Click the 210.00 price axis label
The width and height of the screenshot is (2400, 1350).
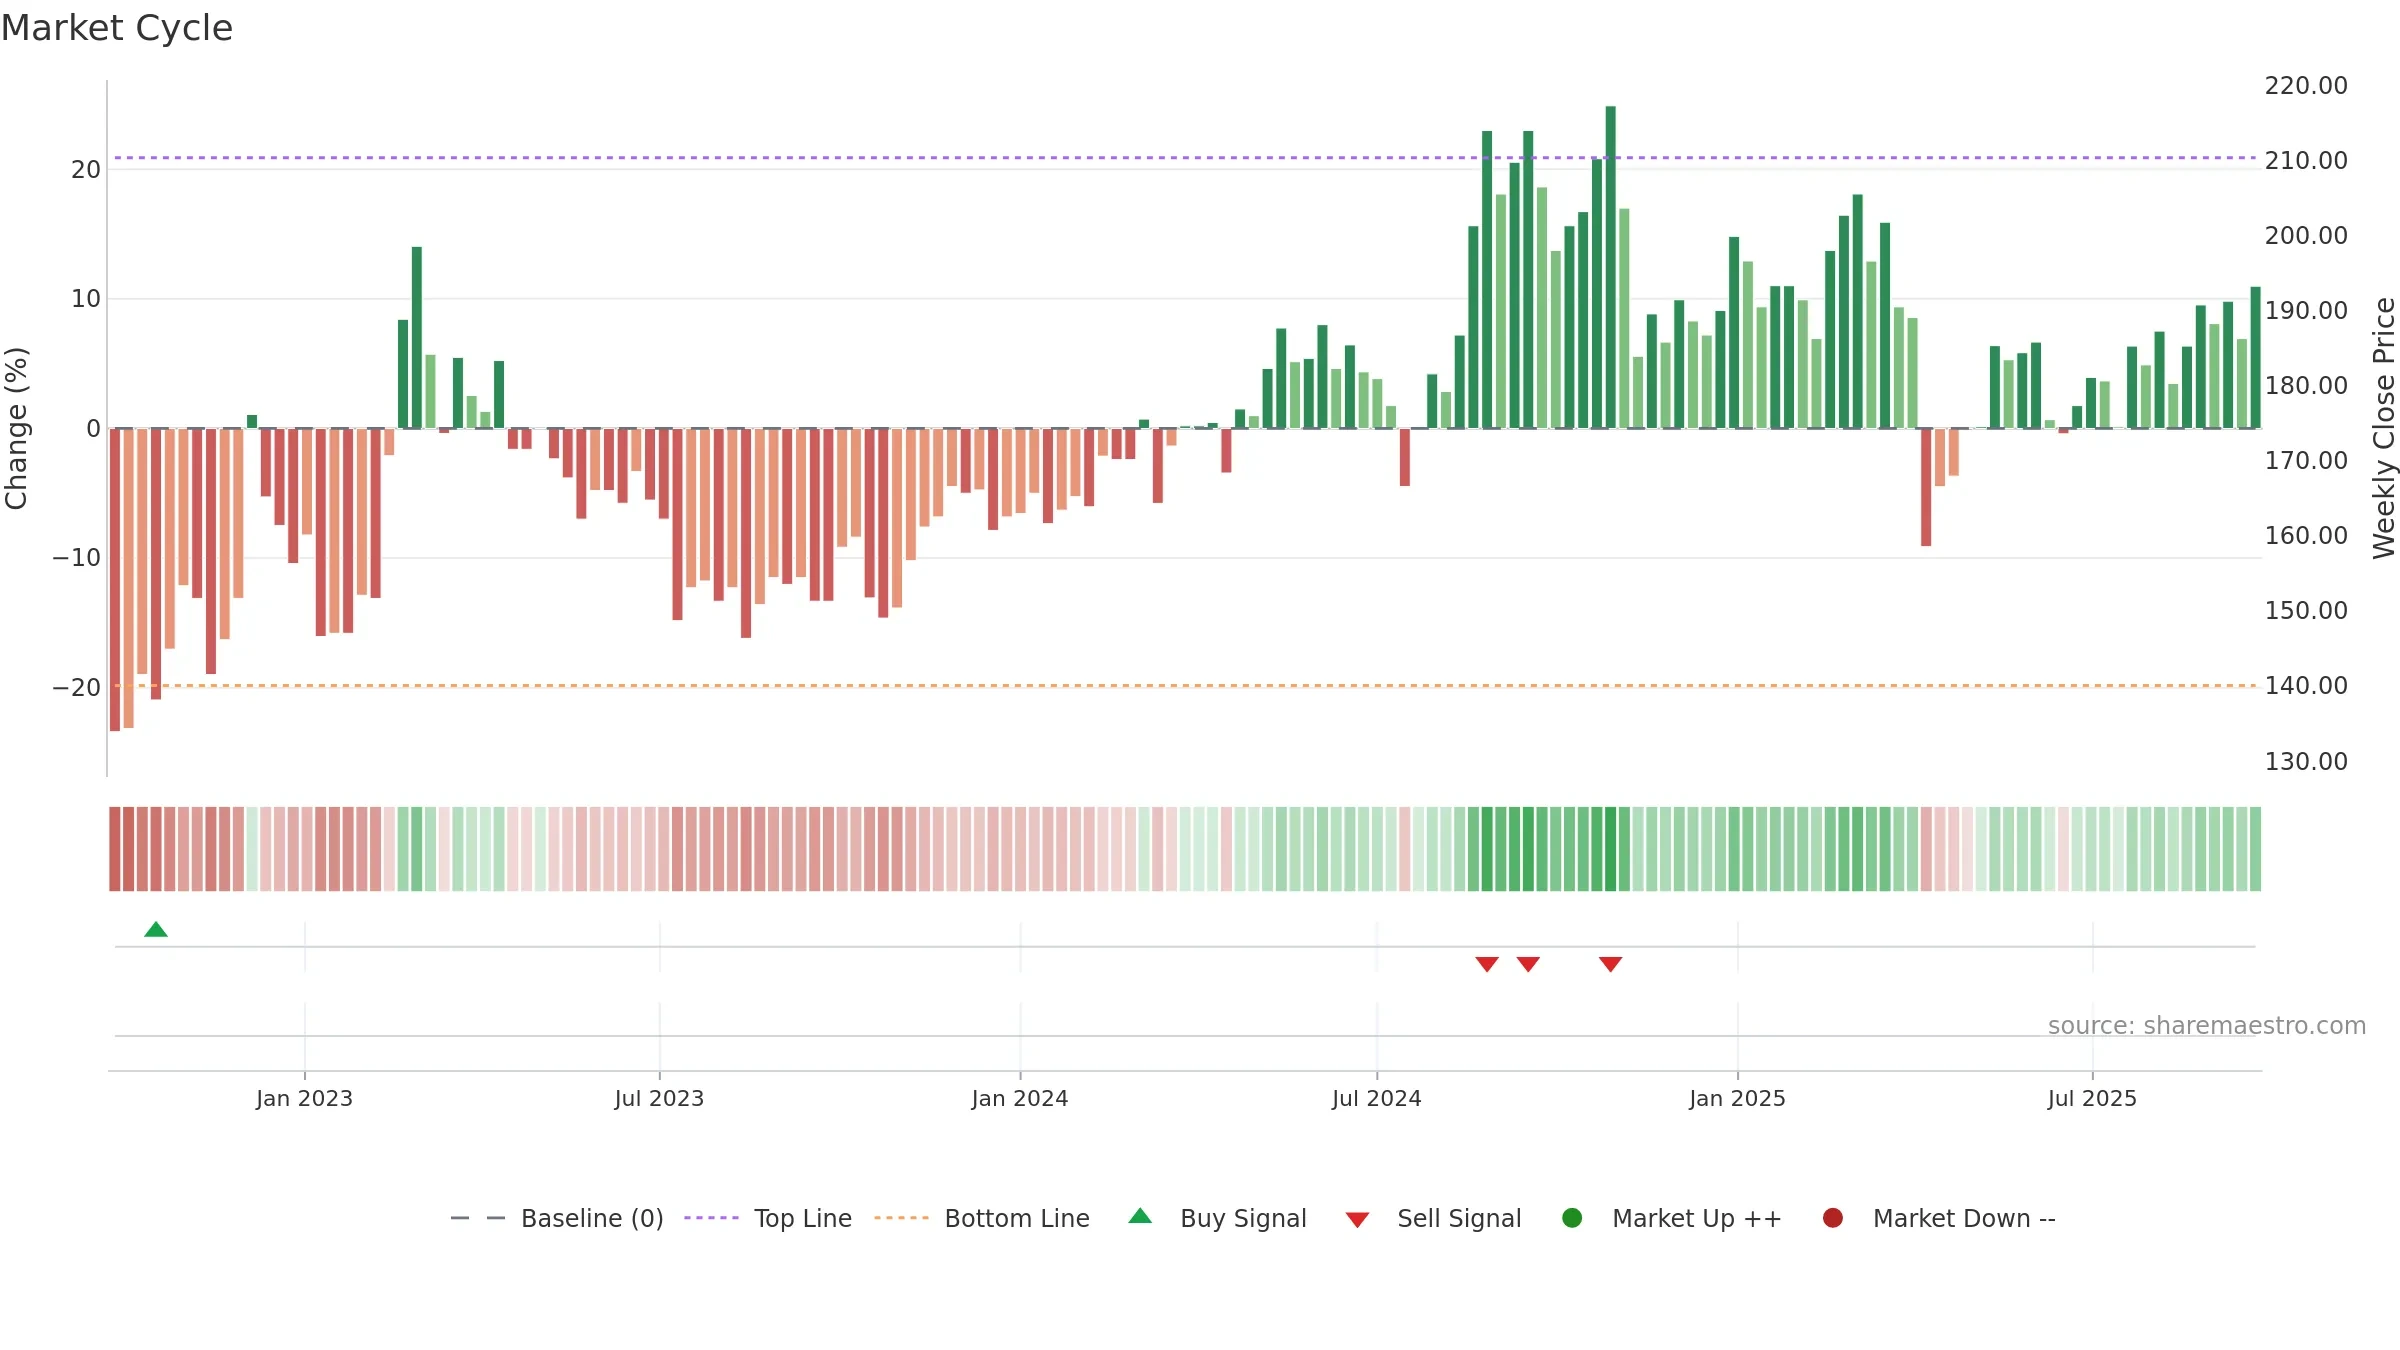(x=2306, y=161)
